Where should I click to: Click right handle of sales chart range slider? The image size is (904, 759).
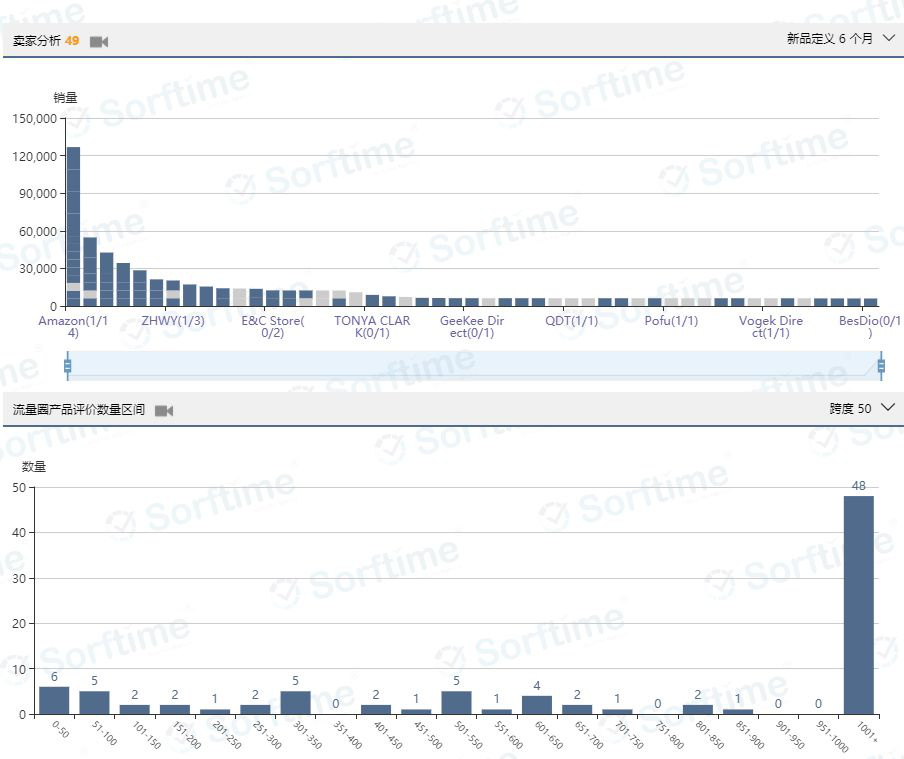(x=881, y=366)
